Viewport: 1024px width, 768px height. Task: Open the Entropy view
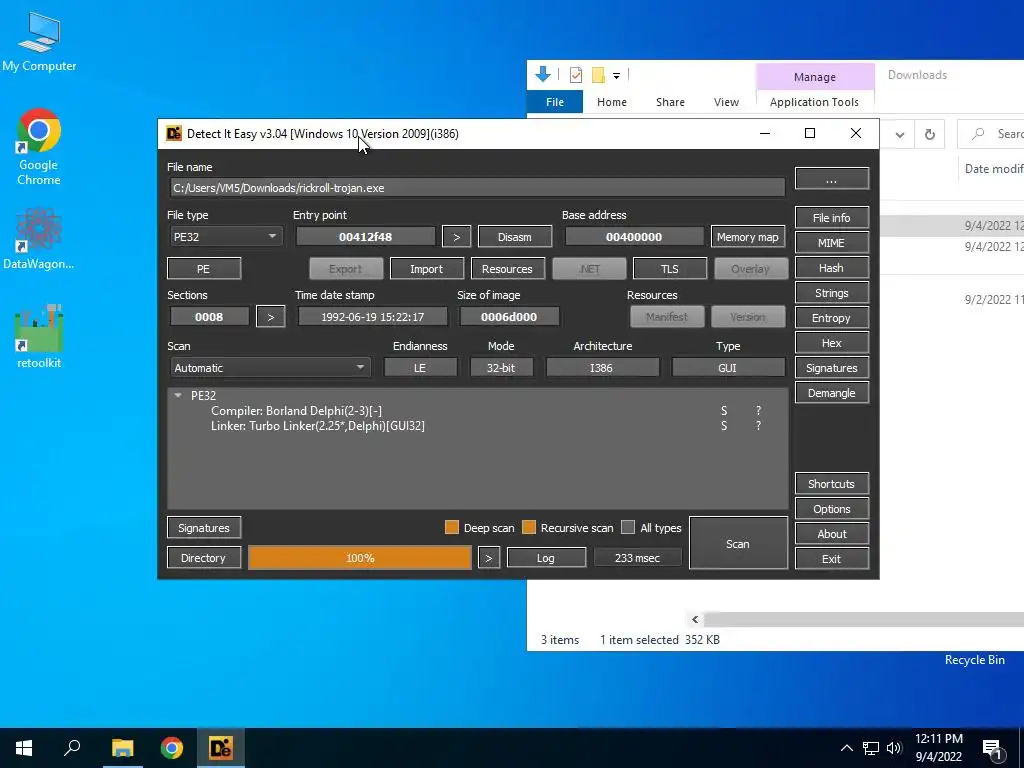point(831,318)
